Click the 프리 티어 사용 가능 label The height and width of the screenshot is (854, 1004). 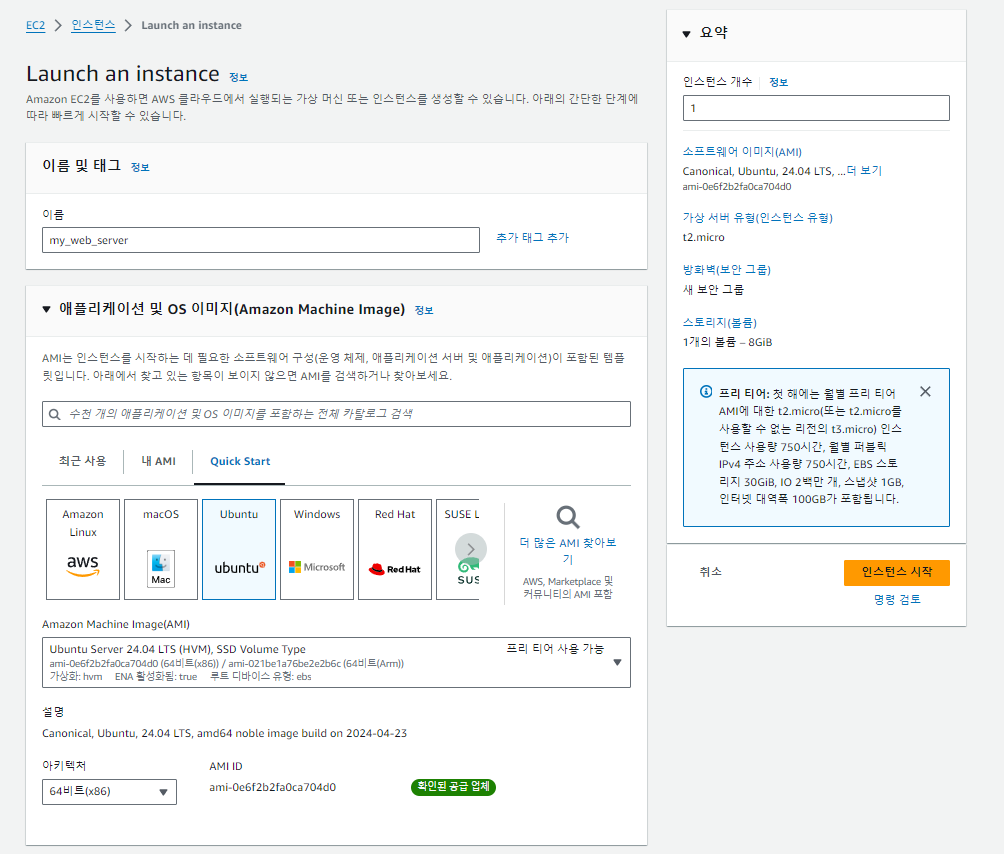555,649
